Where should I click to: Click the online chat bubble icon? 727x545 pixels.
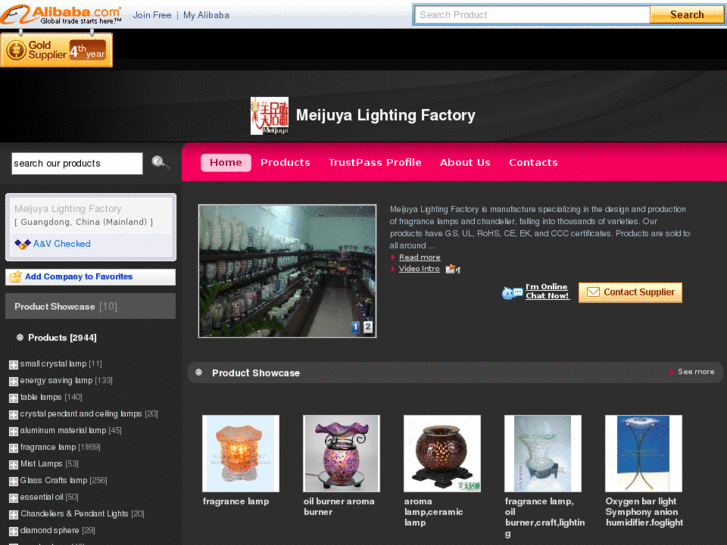coord(512,292)
